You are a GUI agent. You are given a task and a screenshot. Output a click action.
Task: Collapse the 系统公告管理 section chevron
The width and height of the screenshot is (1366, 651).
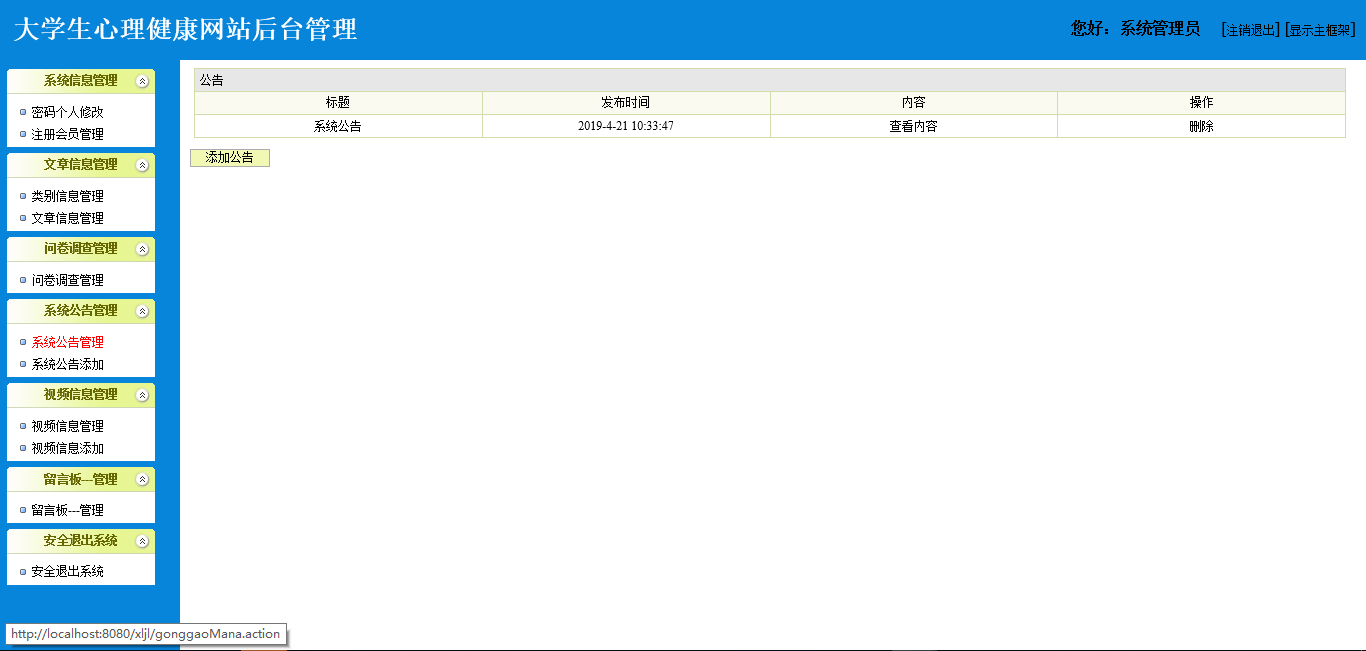pos(142,311)
